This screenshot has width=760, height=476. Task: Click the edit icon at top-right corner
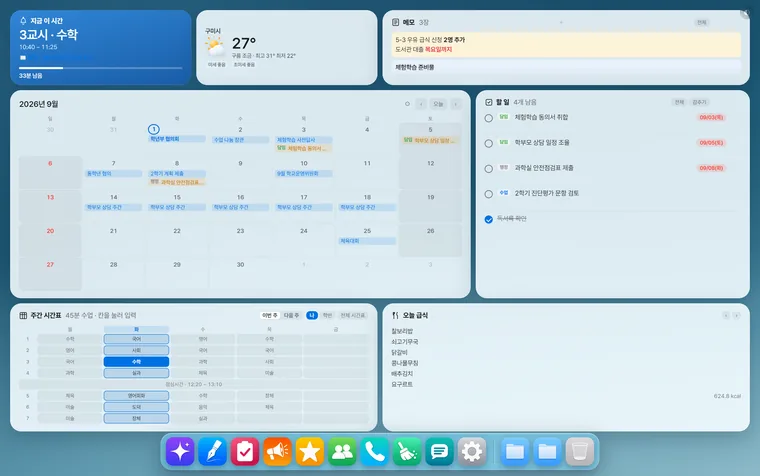(x=745, y=15)
